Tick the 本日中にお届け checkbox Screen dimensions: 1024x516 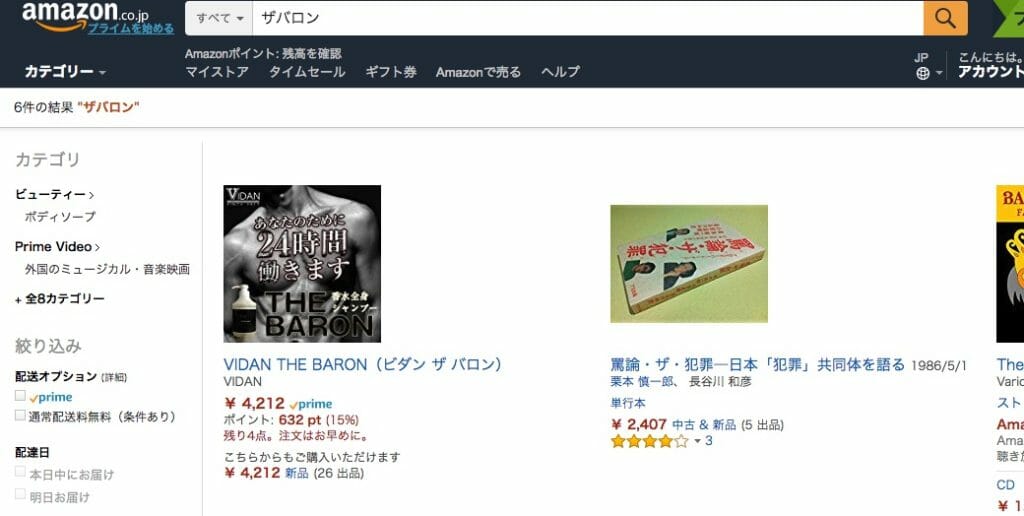tap(20, 472)
